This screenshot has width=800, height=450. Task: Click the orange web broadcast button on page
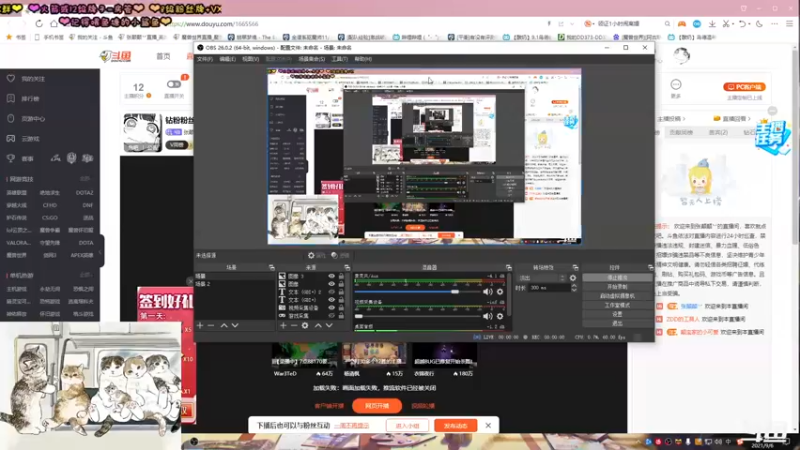point(377,406)
